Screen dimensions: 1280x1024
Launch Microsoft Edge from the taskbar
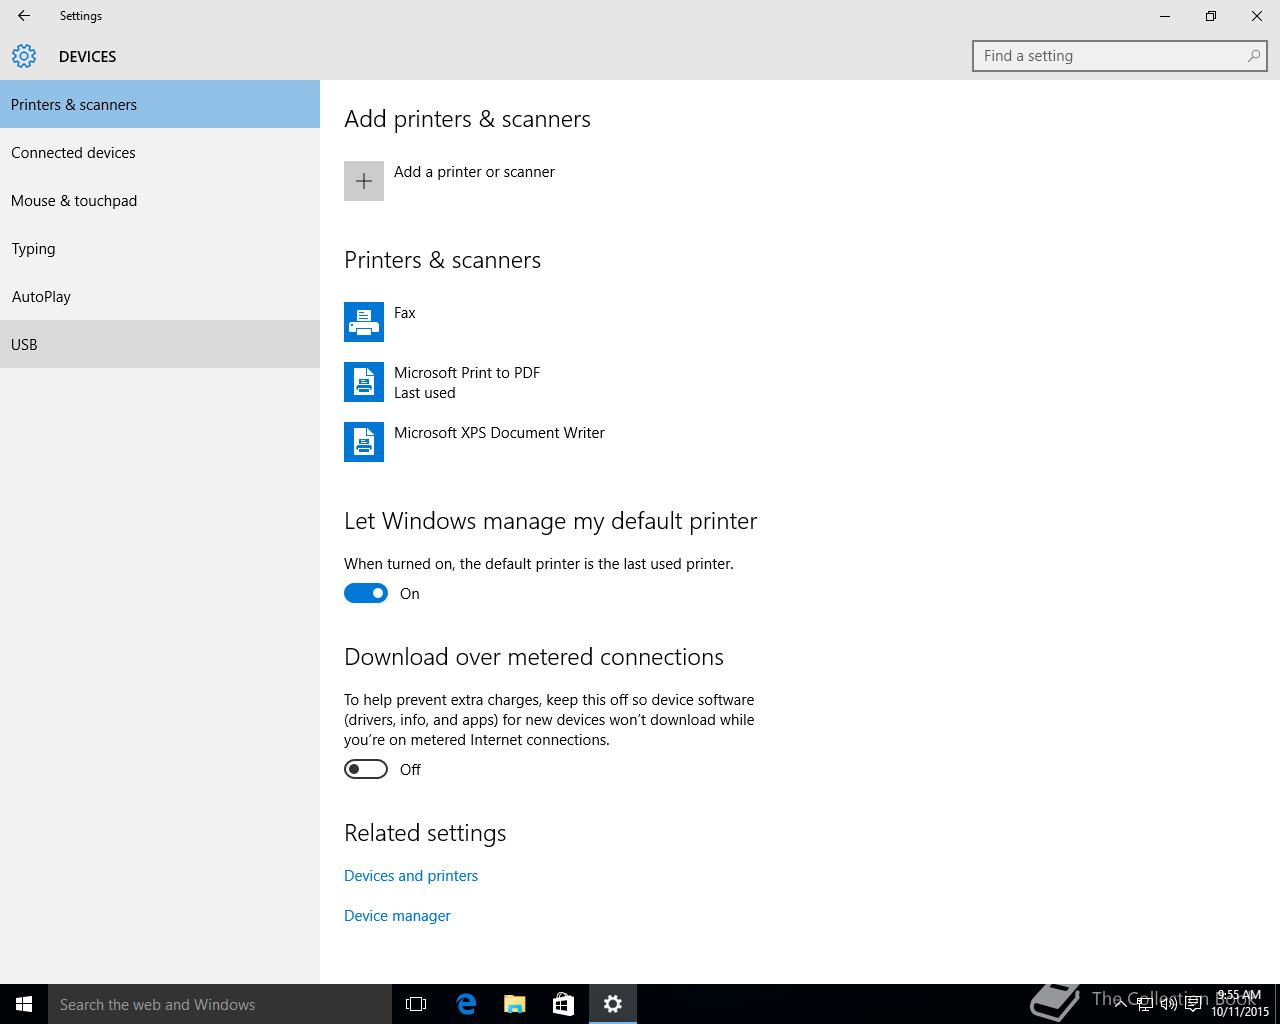coord(466,1004)
